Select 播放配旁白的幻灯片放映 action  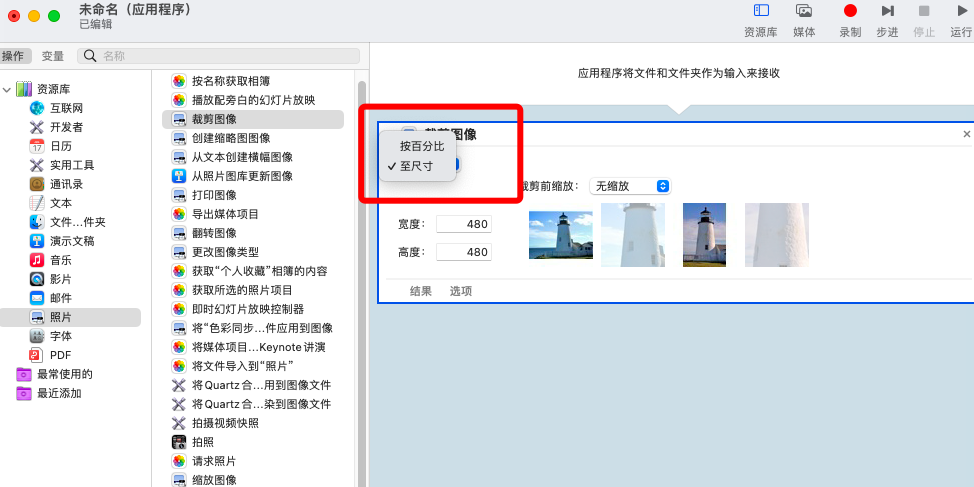point(253,100)
